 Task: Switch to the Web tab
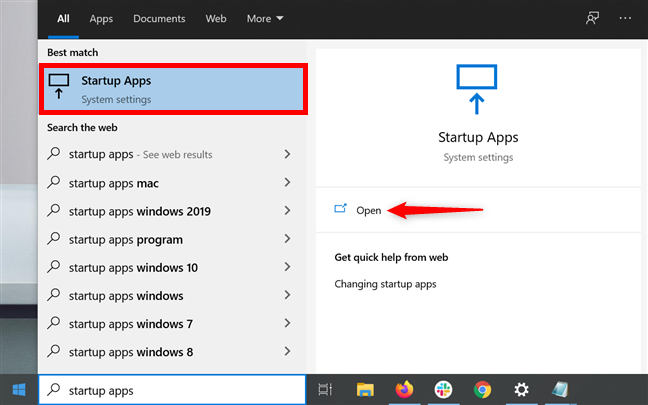pos(216,19)
